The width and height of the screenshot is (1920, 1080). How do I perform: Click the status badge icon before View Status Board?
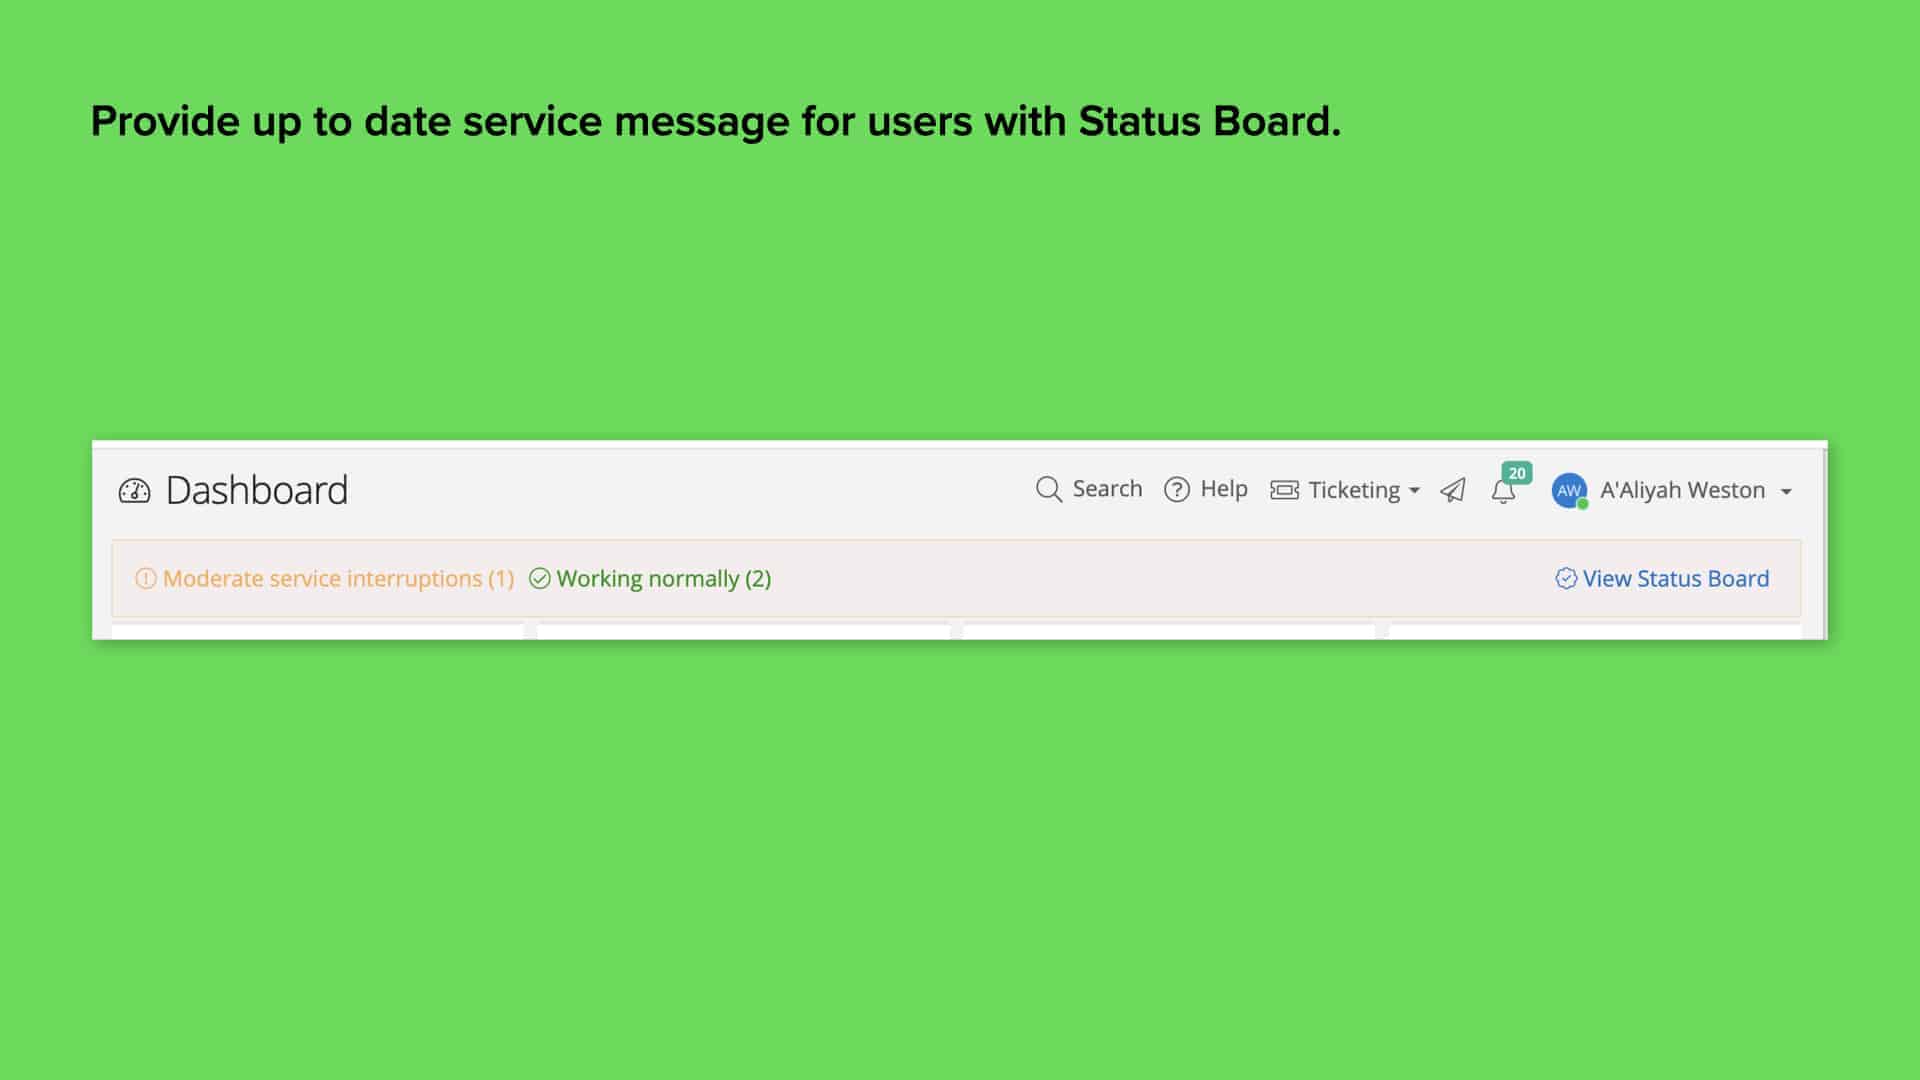click(x=1565, y=578)
